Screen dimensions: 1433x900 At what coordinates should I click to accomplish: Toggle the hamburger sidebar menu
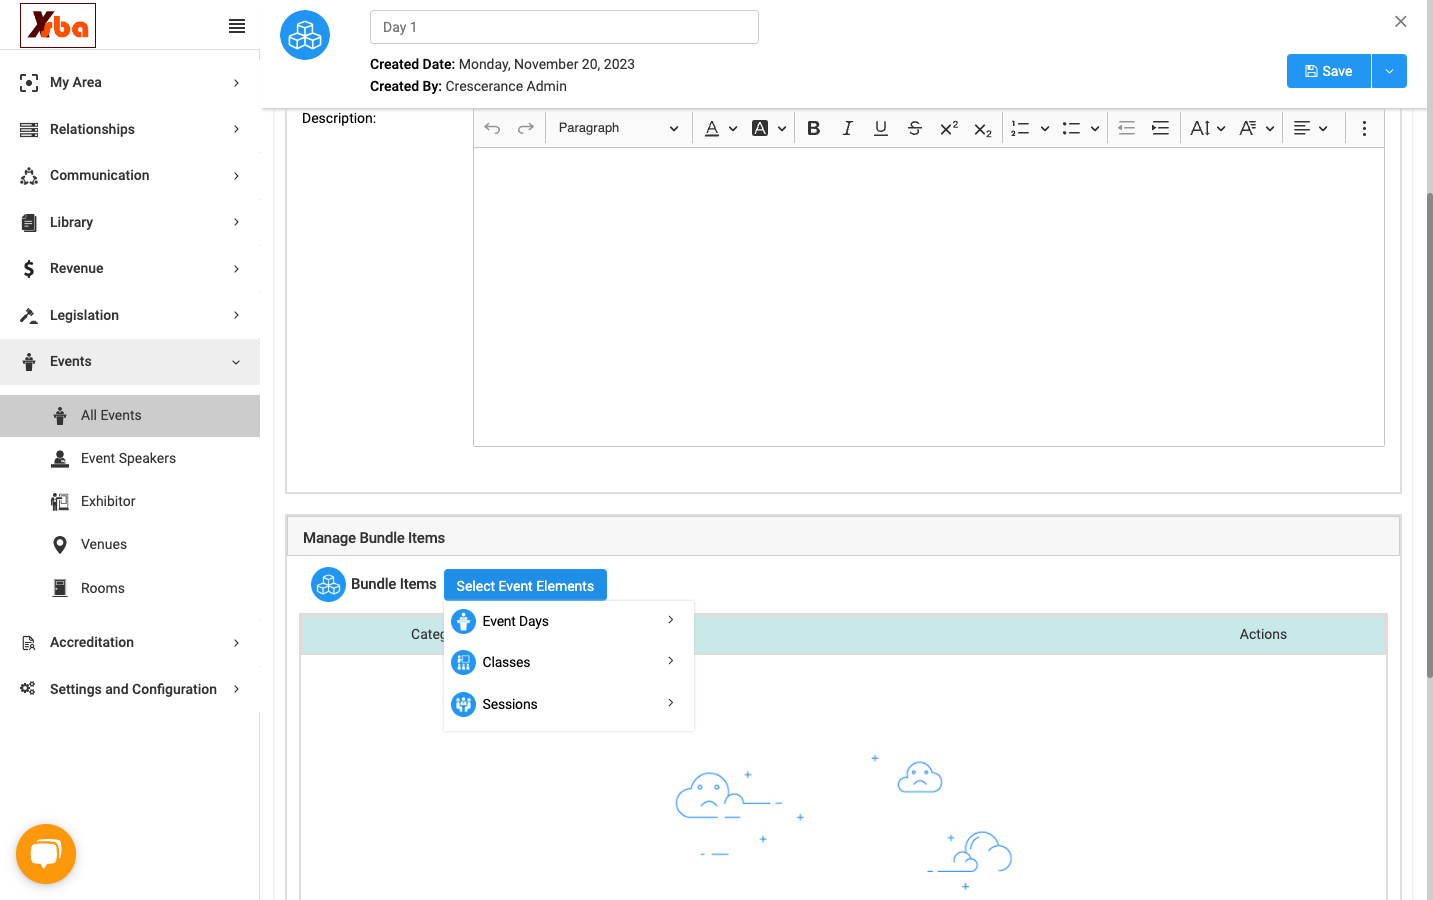click(237, 26)
